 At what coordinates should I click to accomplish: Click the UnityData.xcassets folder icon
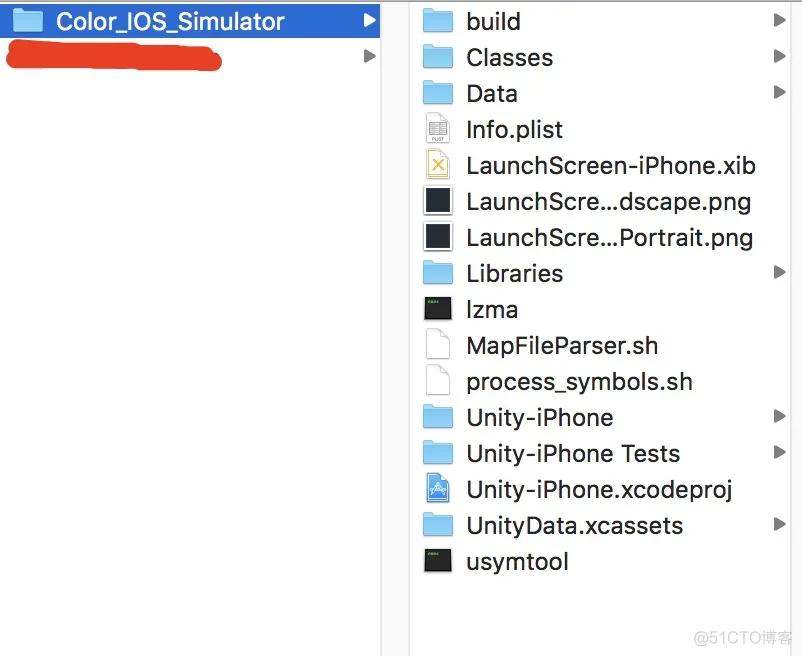[438, 525]
